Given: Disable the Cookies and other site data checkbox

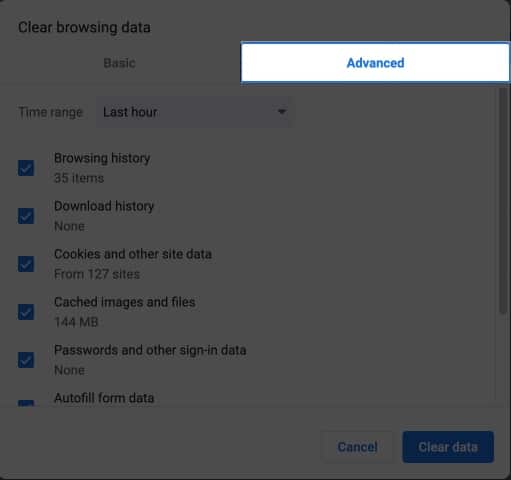Looking at the screenshot, I should click(26, 264).
